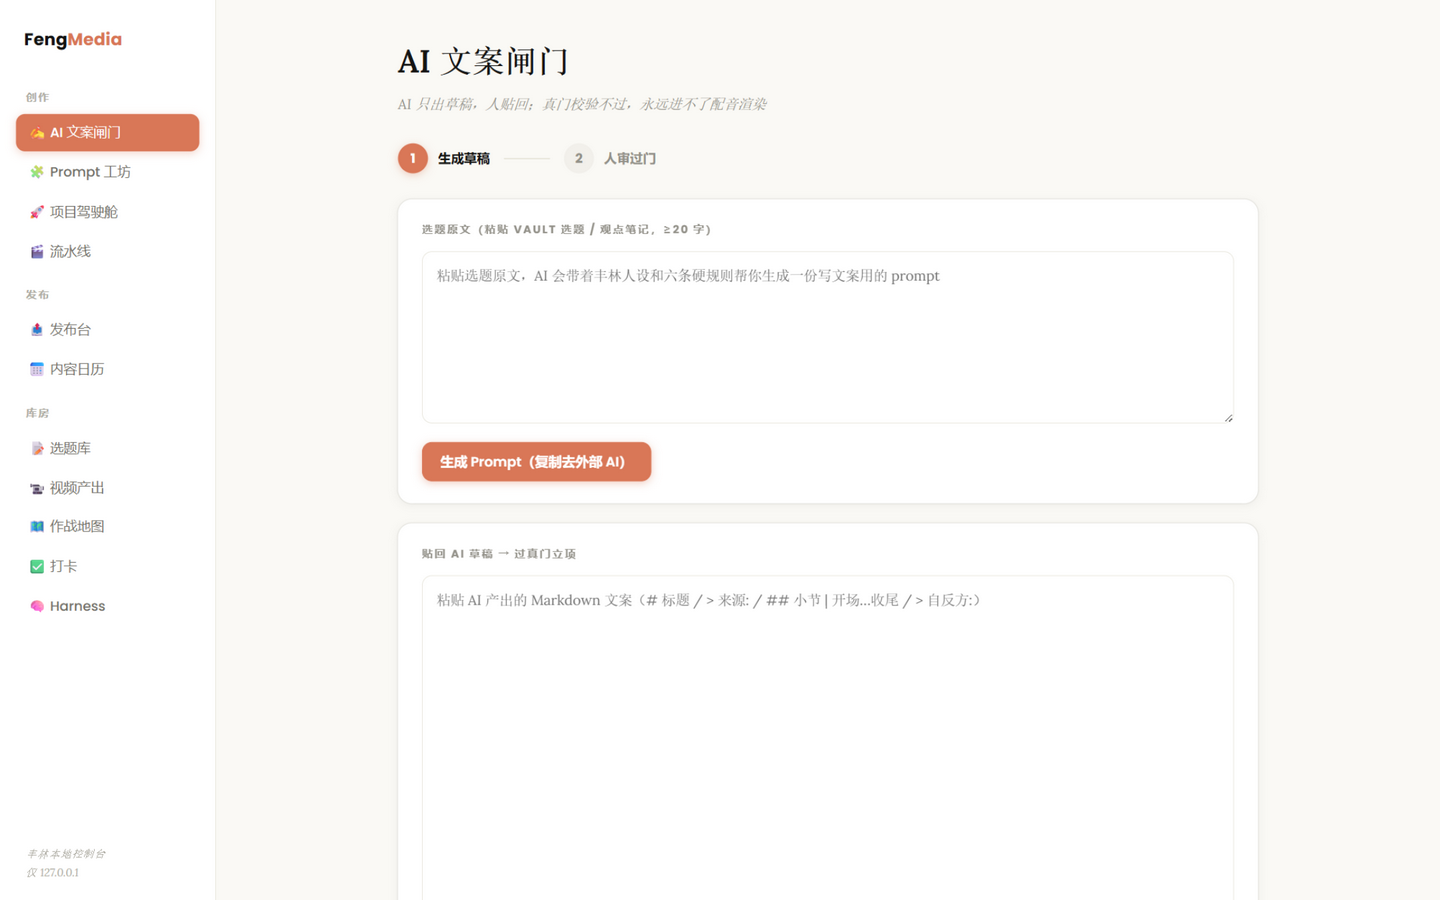Click the 流水线 clapperboard icon
Screen dimensions: 1440x900
[x=37, y=252]
